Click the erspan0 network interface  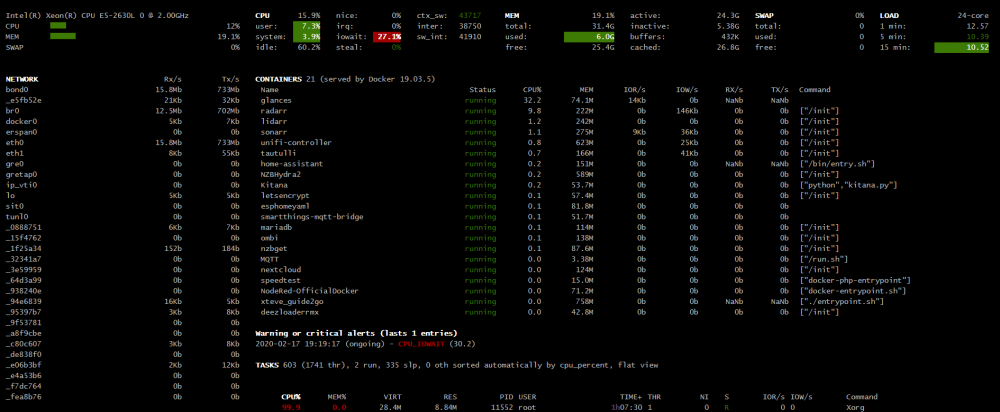[21, 132]
